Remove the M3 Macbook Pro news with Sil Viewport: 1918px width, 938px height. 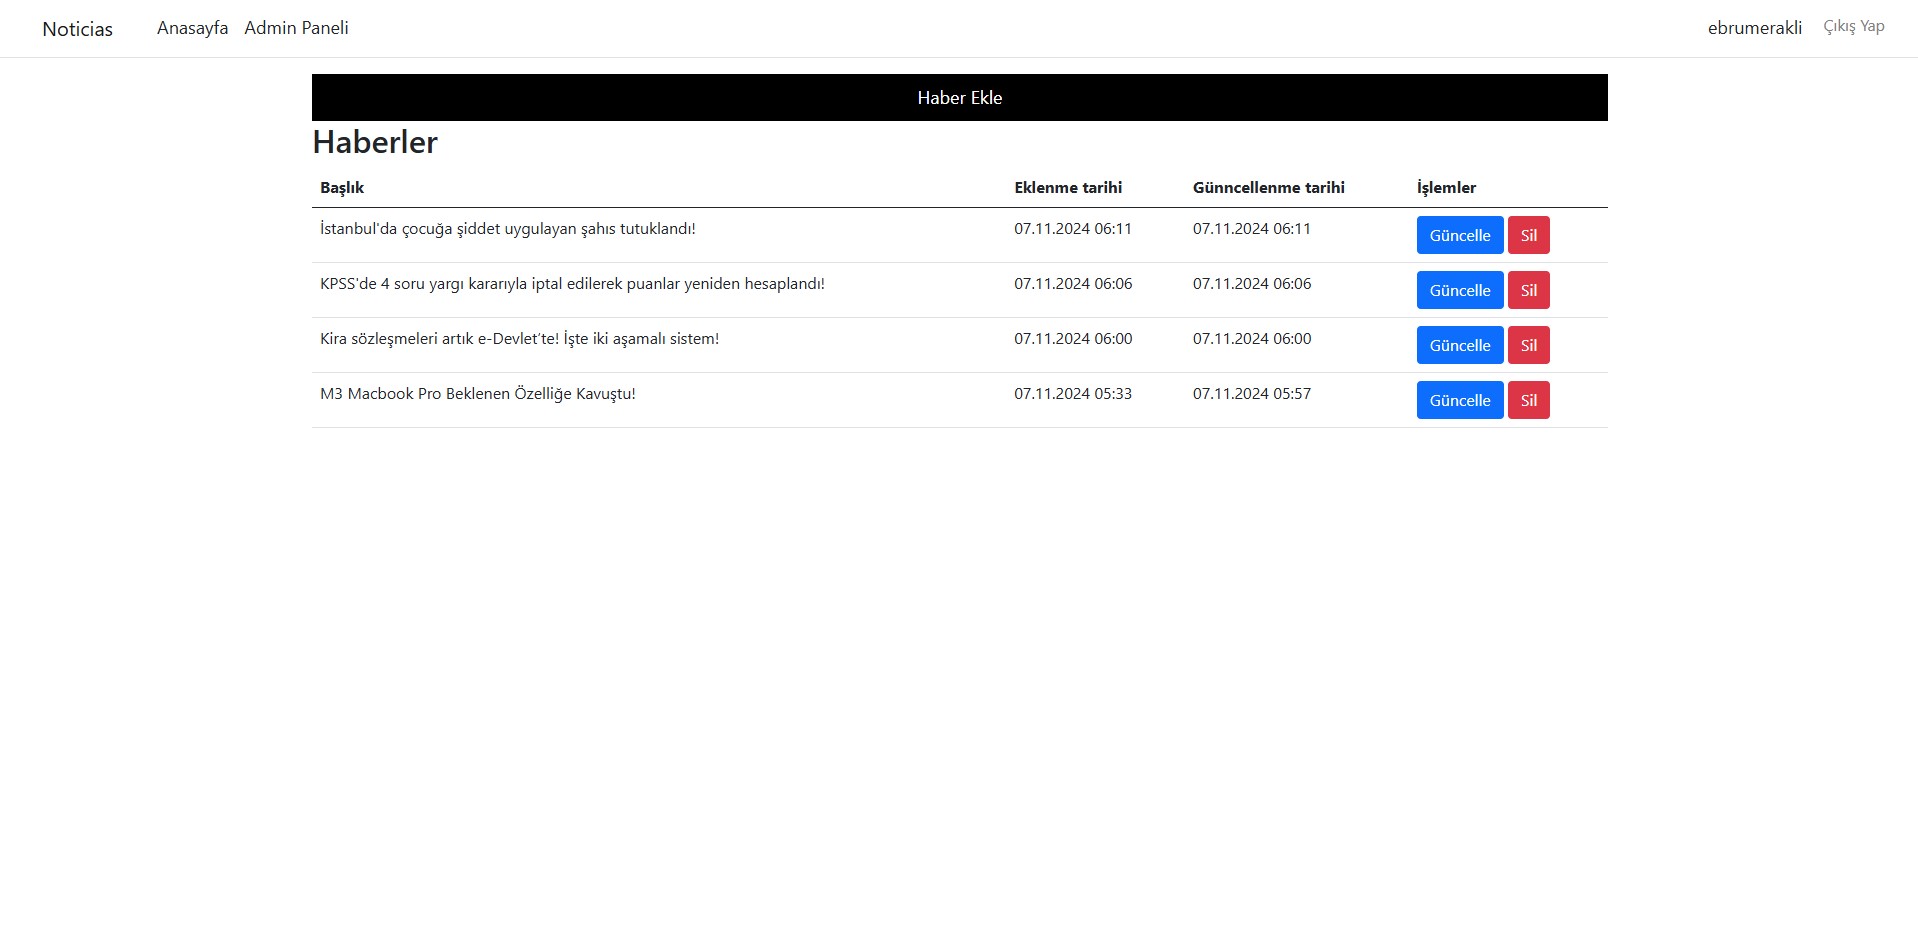(1528, 401)
